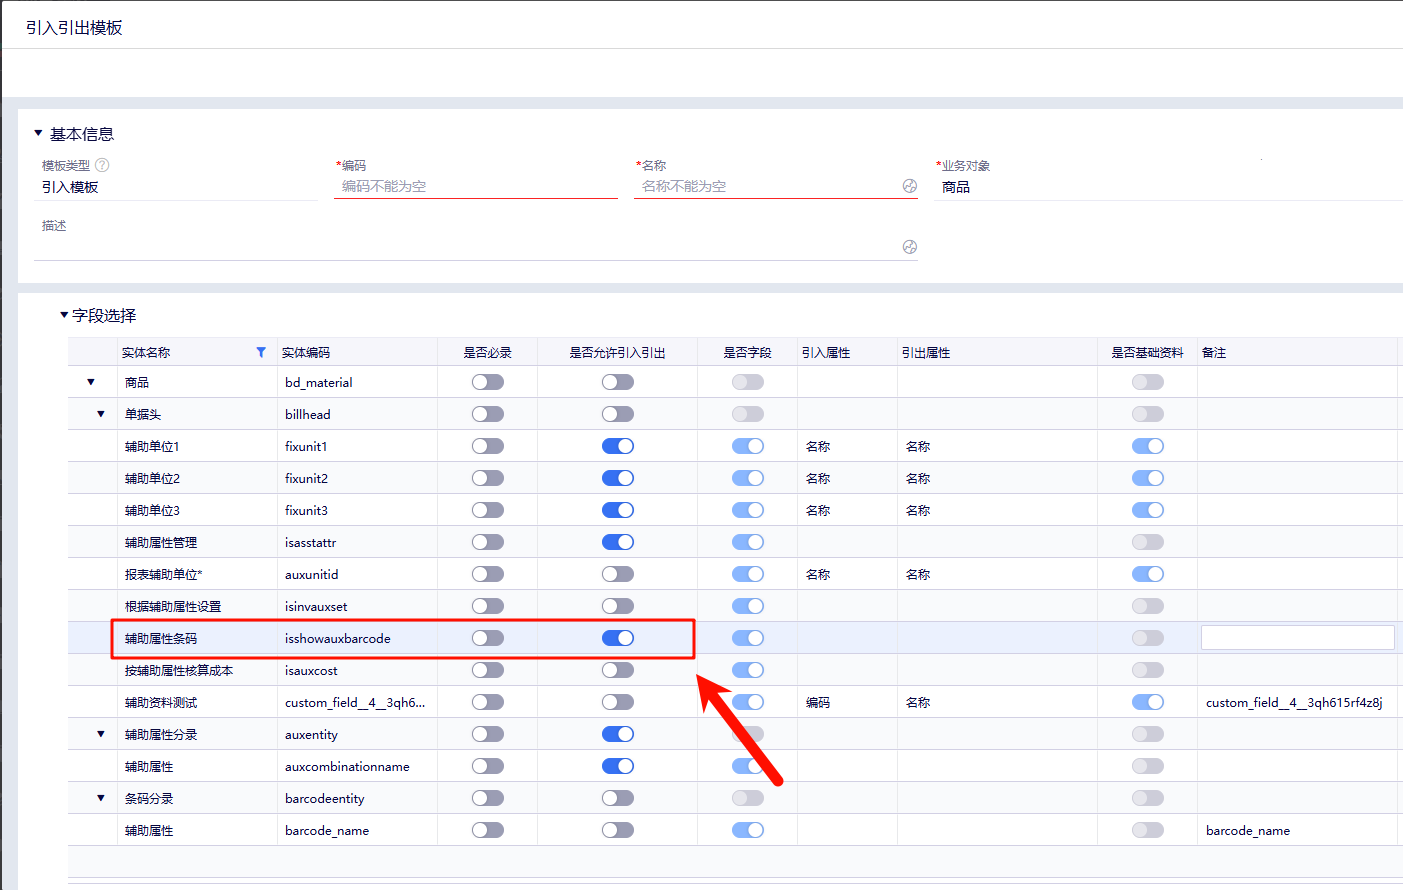Click the globe icon in 名称 field

(x=910, y=186)
